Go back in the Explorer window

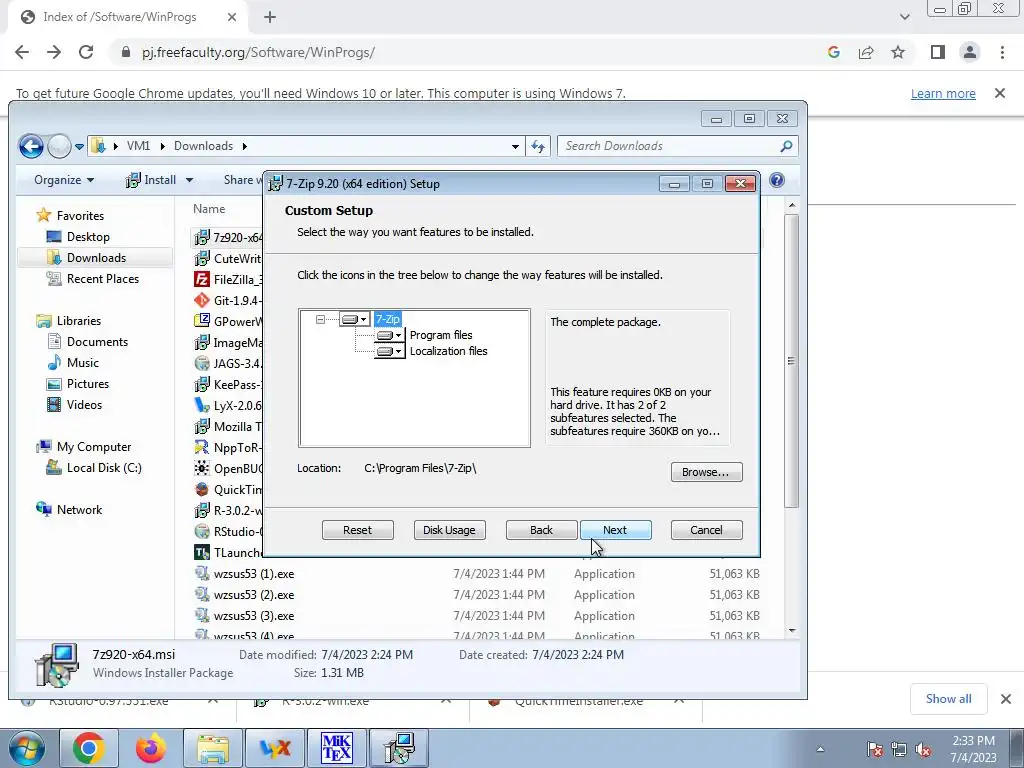[31, 146]
